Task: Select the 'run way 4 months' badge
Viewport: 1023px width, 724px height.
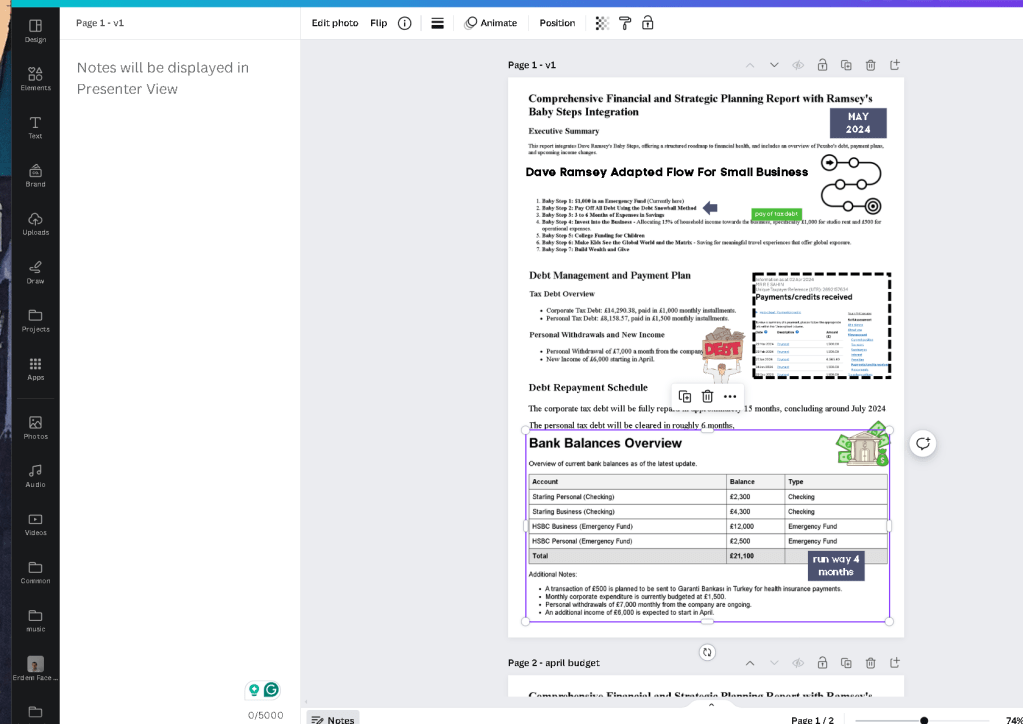Action: click(x=836, y=566)
